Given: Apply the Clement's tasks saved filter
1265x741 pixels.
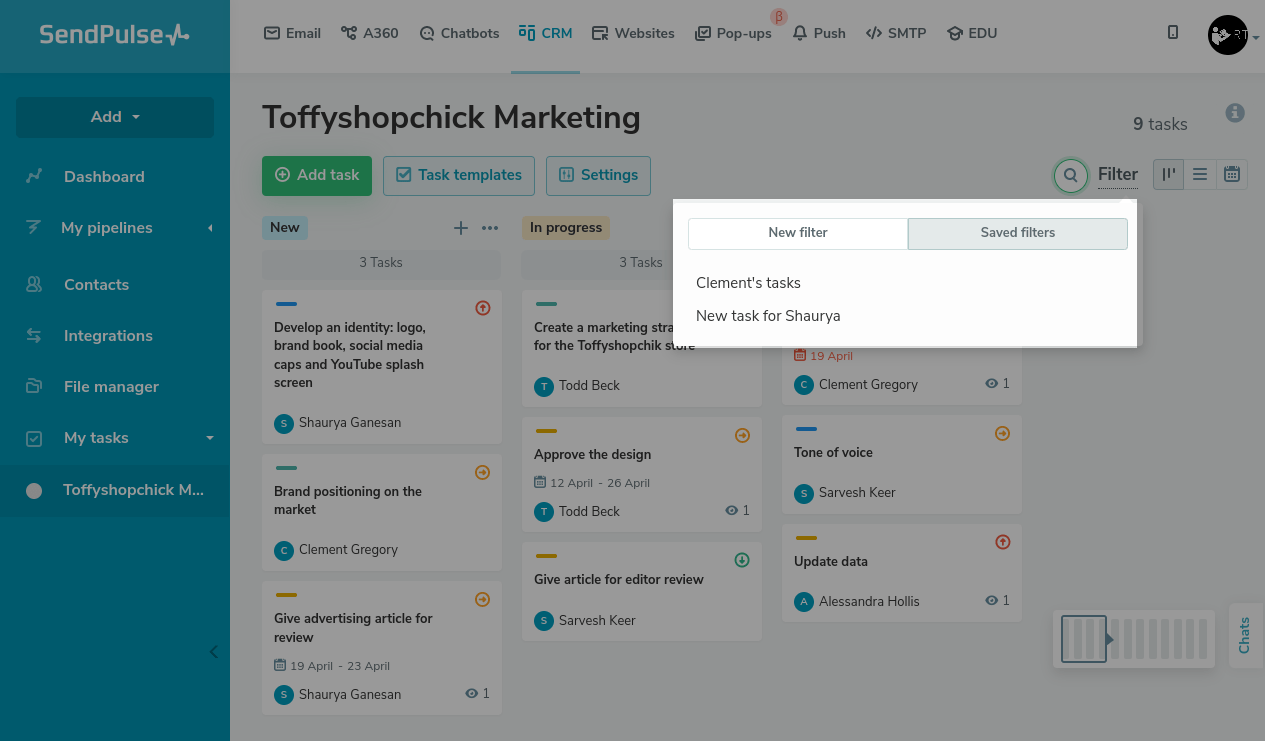Looking at the screenshot, I should coord(748,283).
